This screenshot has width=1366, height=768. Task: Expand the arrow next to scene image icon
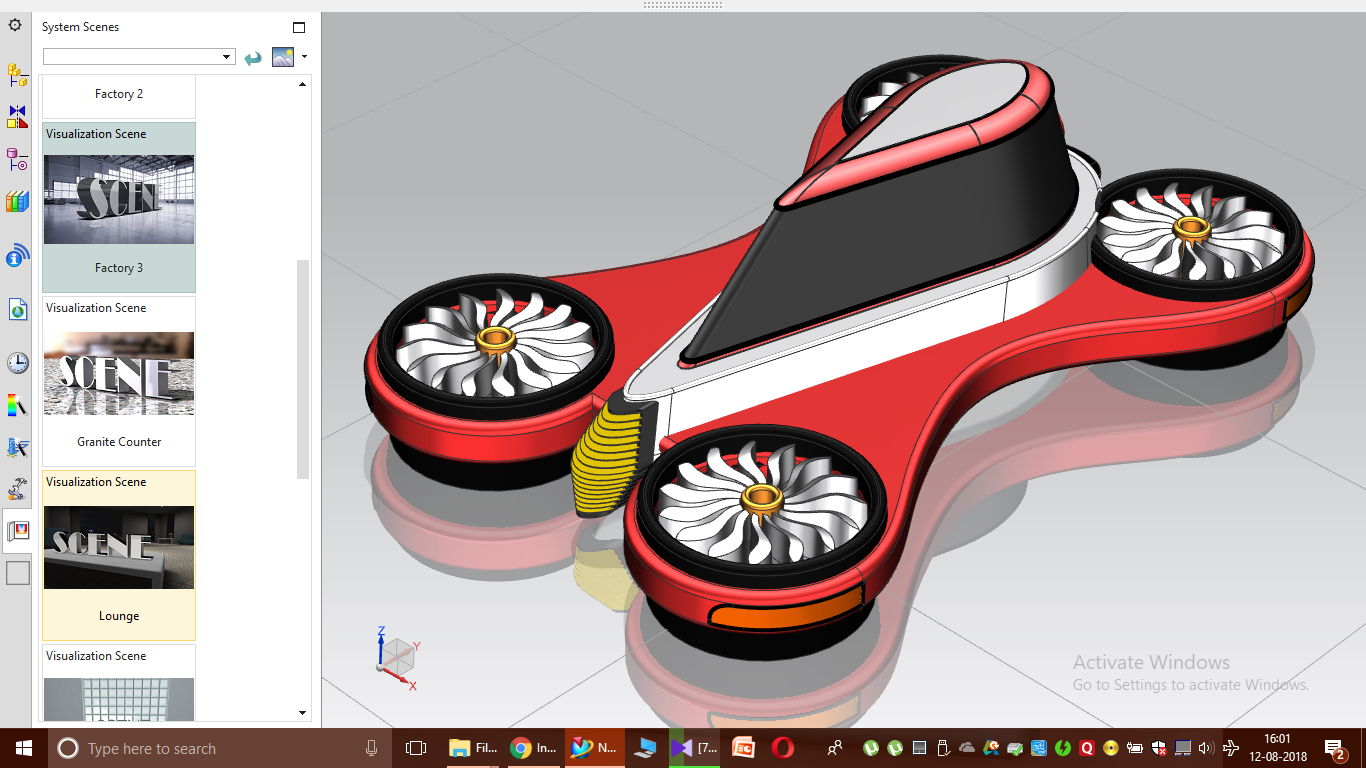pos(304,57)
